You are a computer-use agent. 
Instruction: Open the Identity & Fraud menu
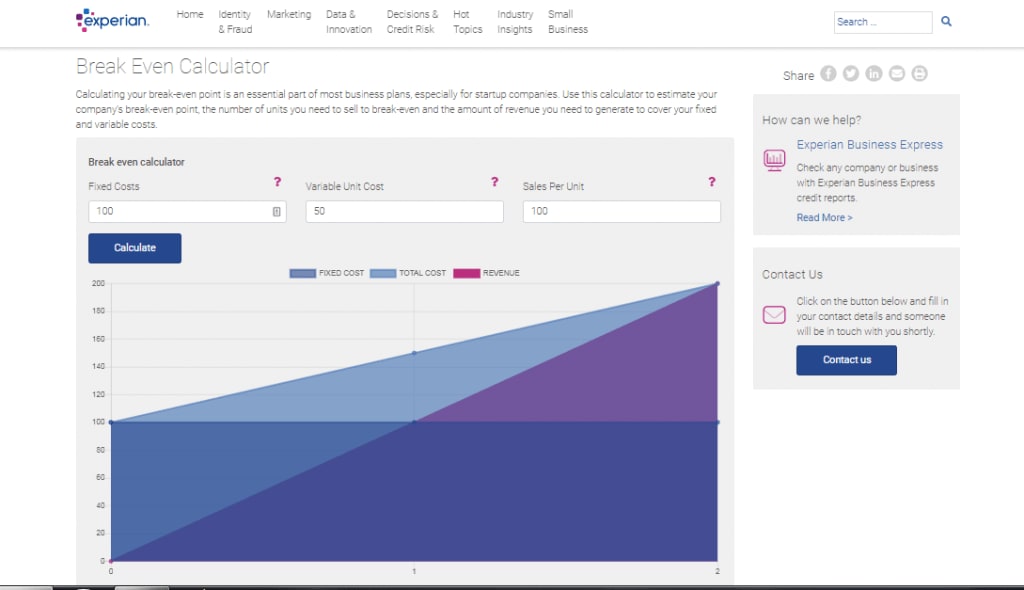pyautogui.click(x=235, y=22)
